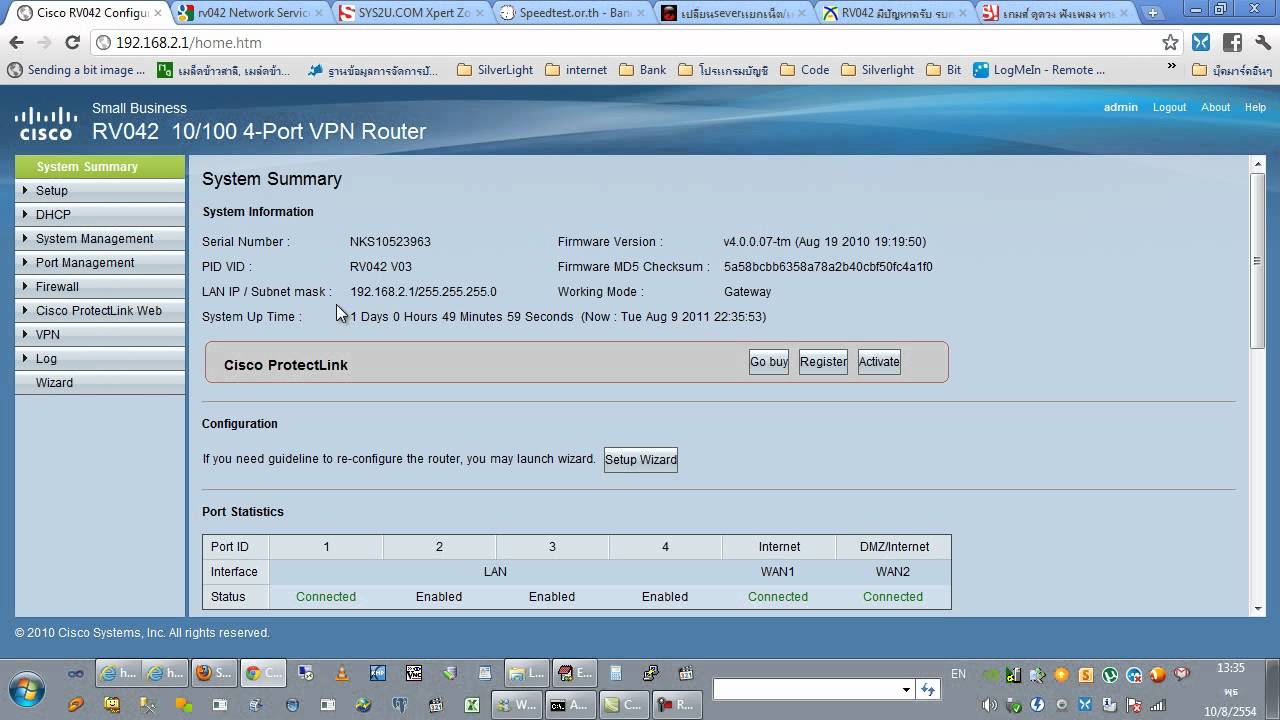The width and height of the screenshot is (1280, 720).
Task: Switch to the rv042 Network Service tab
Action: [252, 13]
